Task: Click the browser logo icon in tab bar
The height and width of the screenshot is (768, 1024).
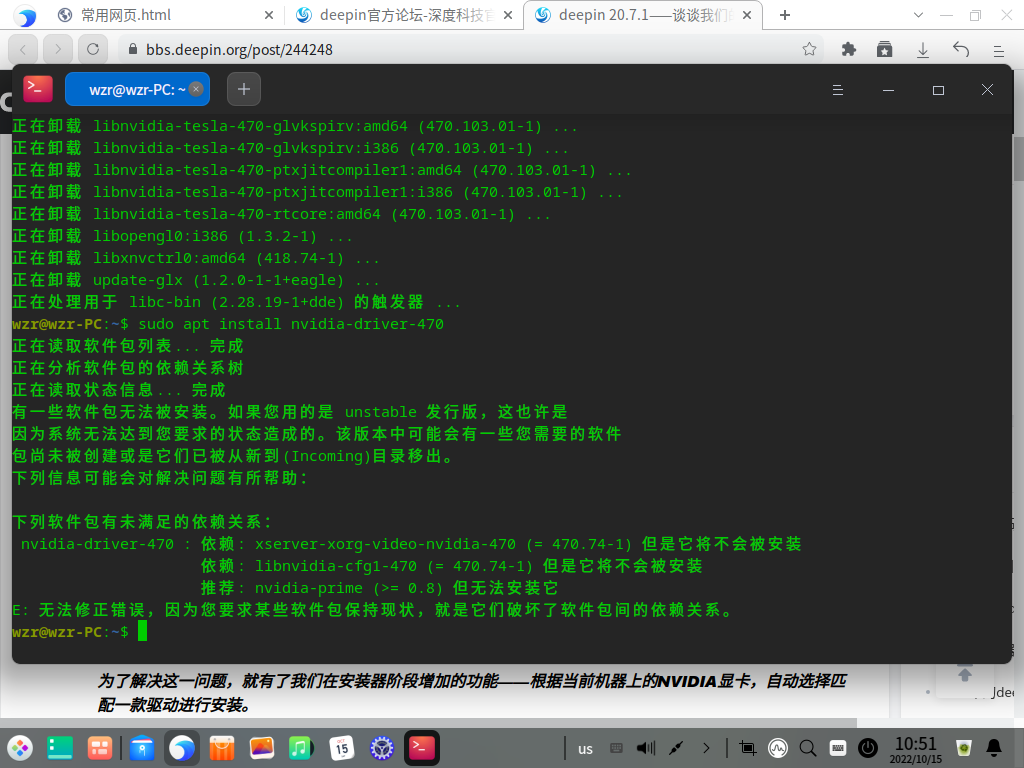Action: click(x=25, y=16)
